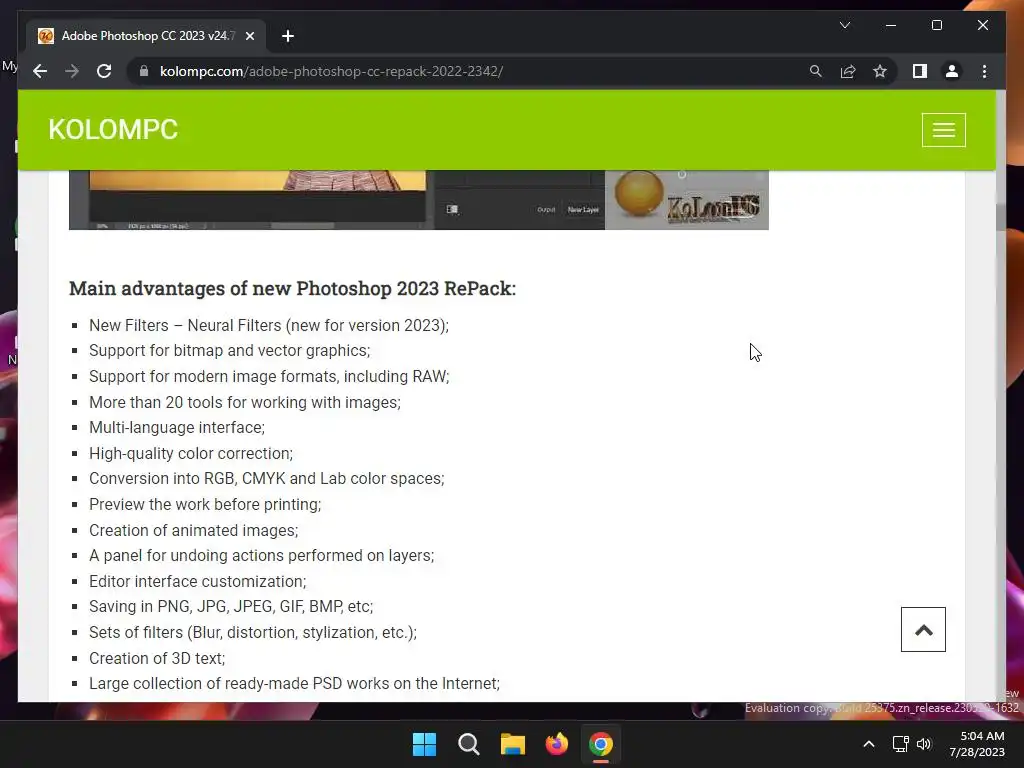Screen dimensions: 1024x768
Task: Click 'Support for bitmap and vector graphics'
Action: click(x=229, y=351)
